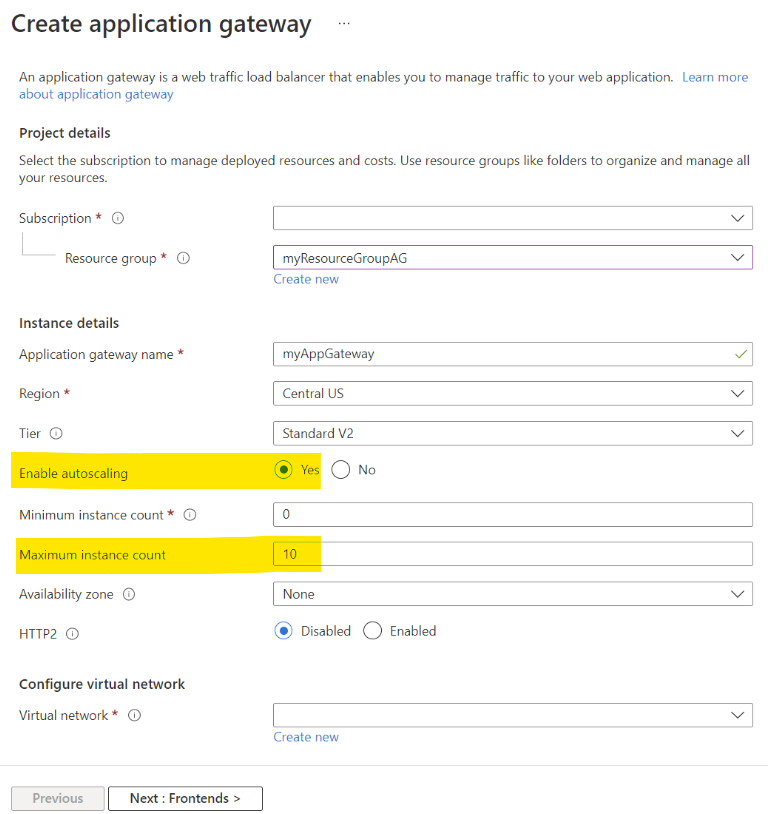Open Learn more about application gateway link
Screen dimensions: 778x814
click(715, 77)
